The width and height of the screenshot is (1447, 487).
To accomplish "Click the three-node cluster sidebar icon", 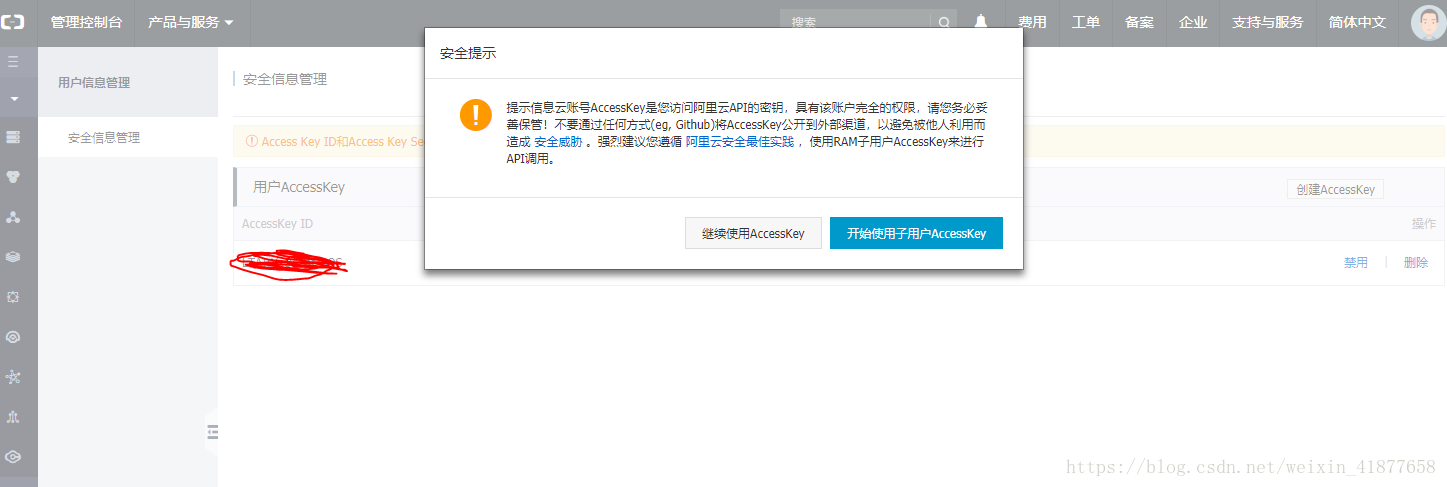I will tap(13, 217).
